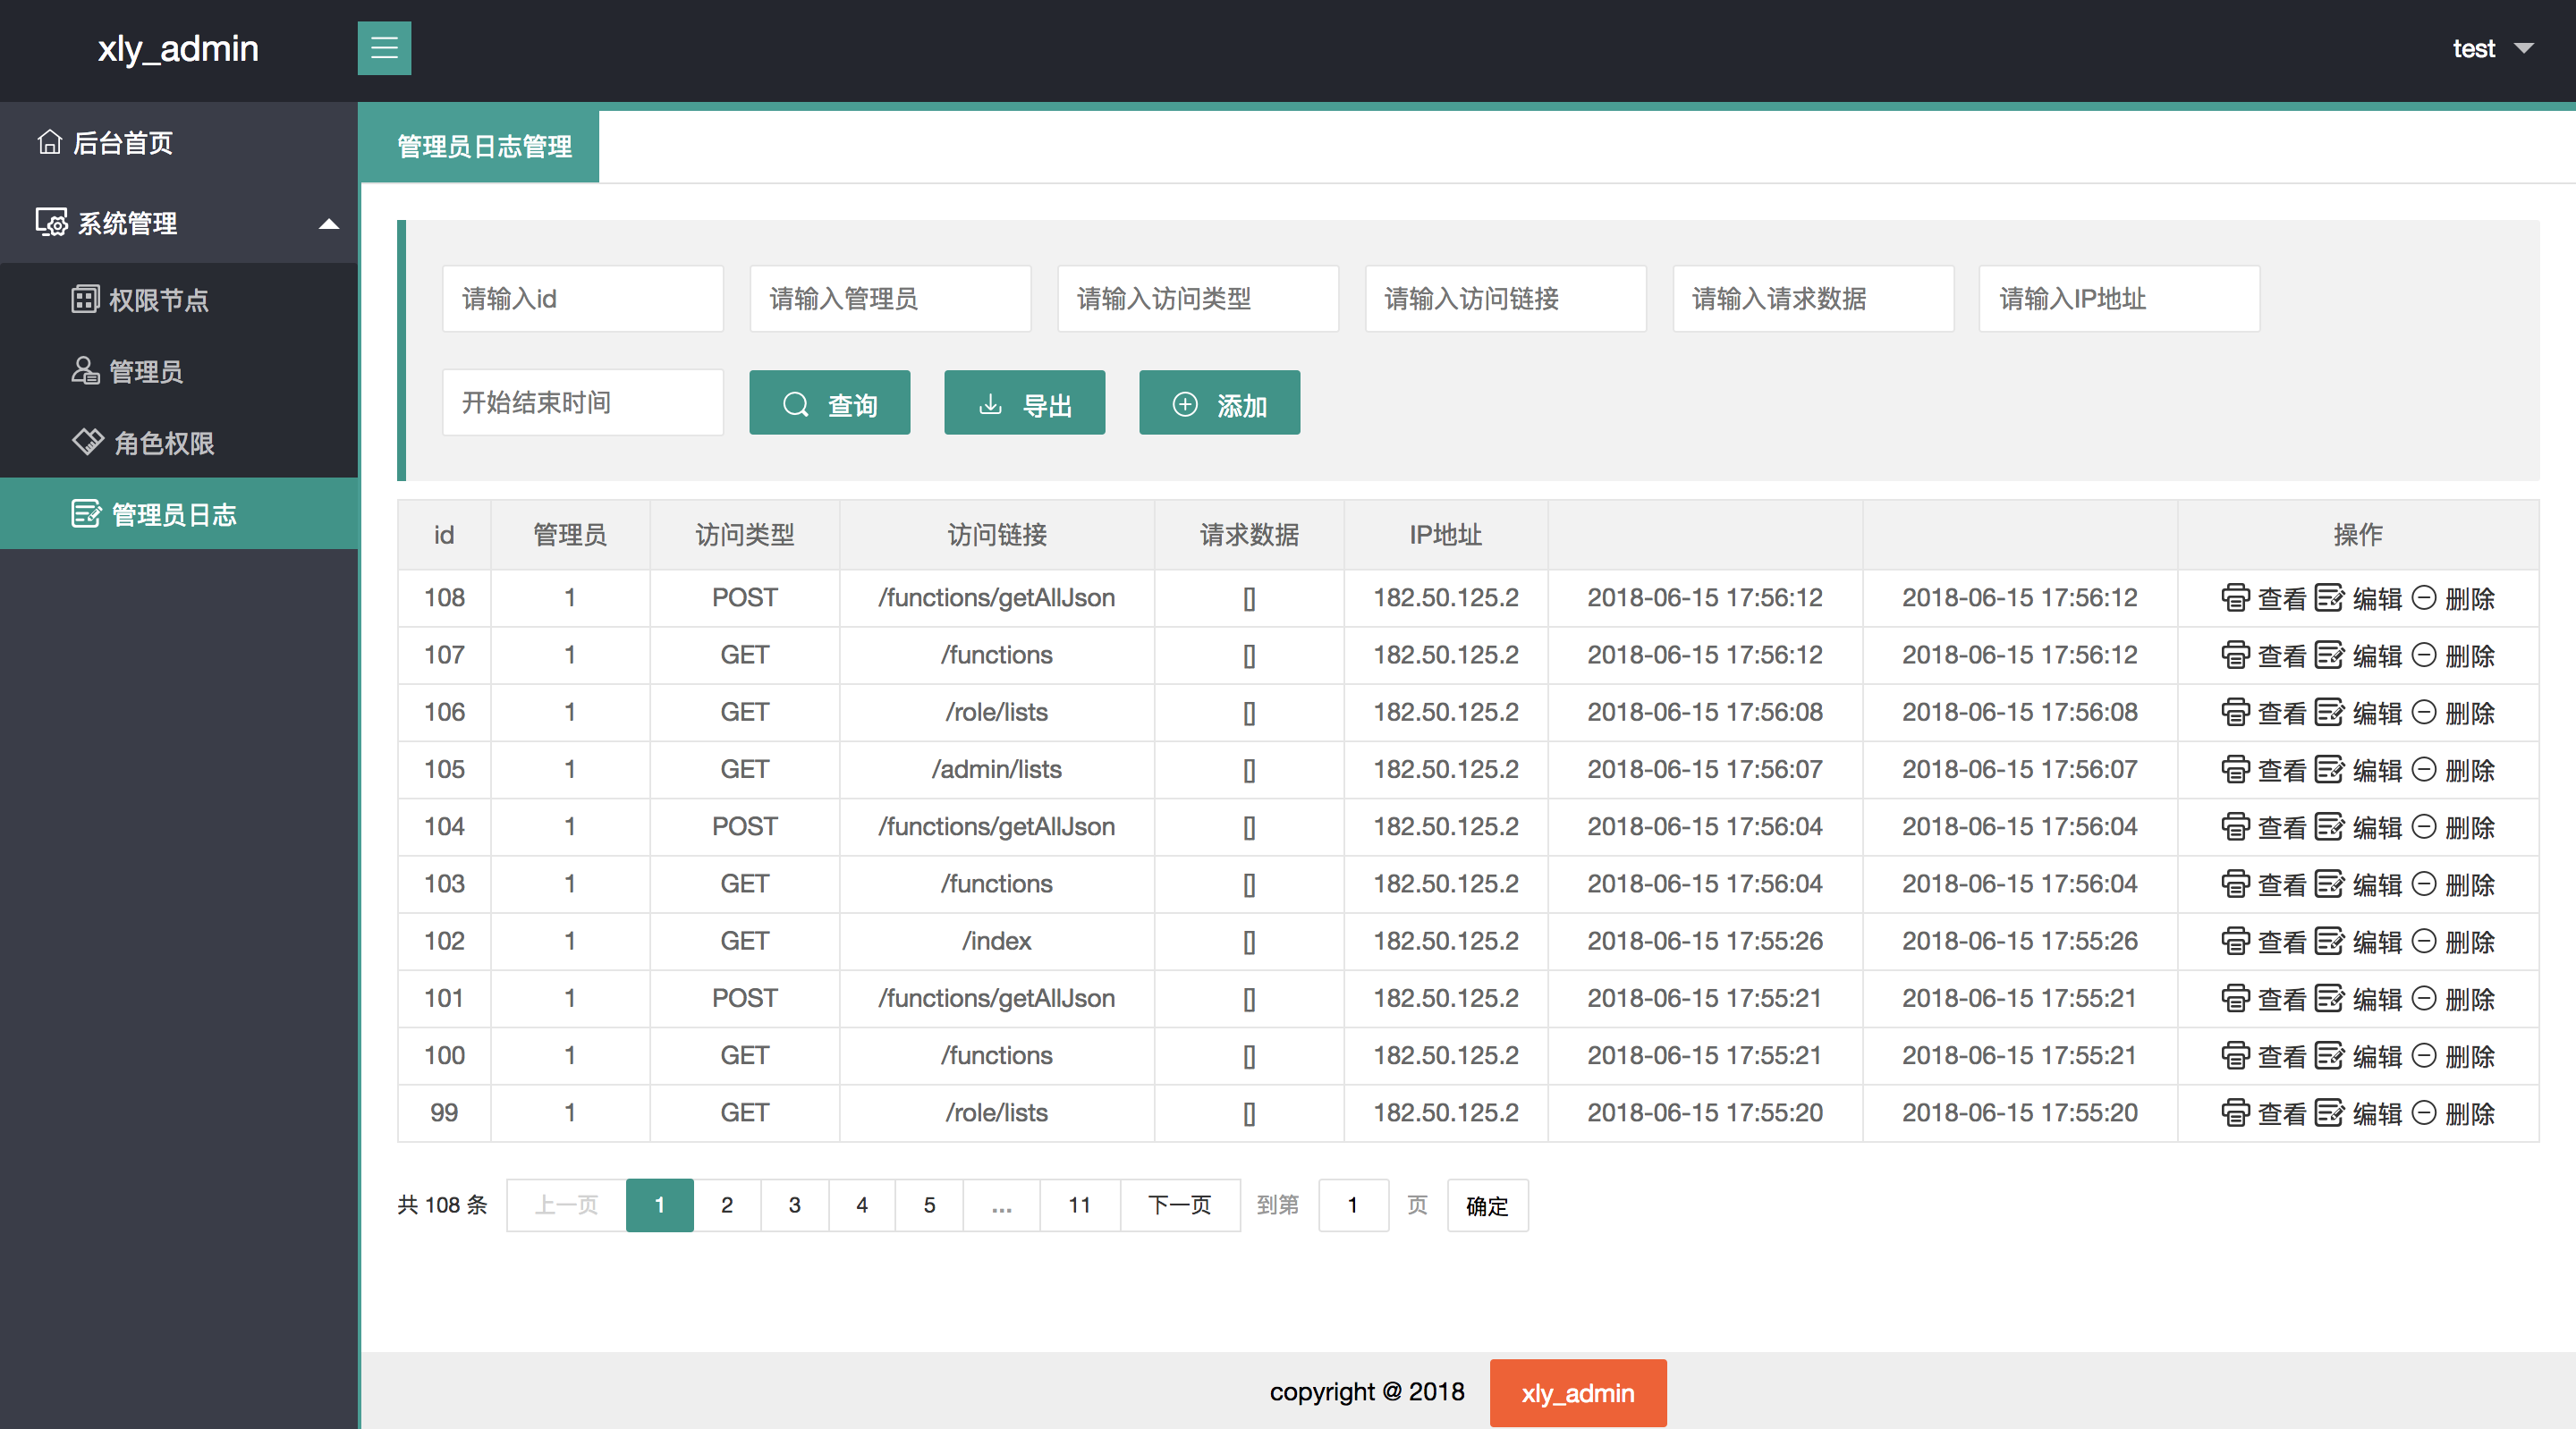2576x1429 pixels.
Task: Click the view icon for row 99
Action: 2235,1113
